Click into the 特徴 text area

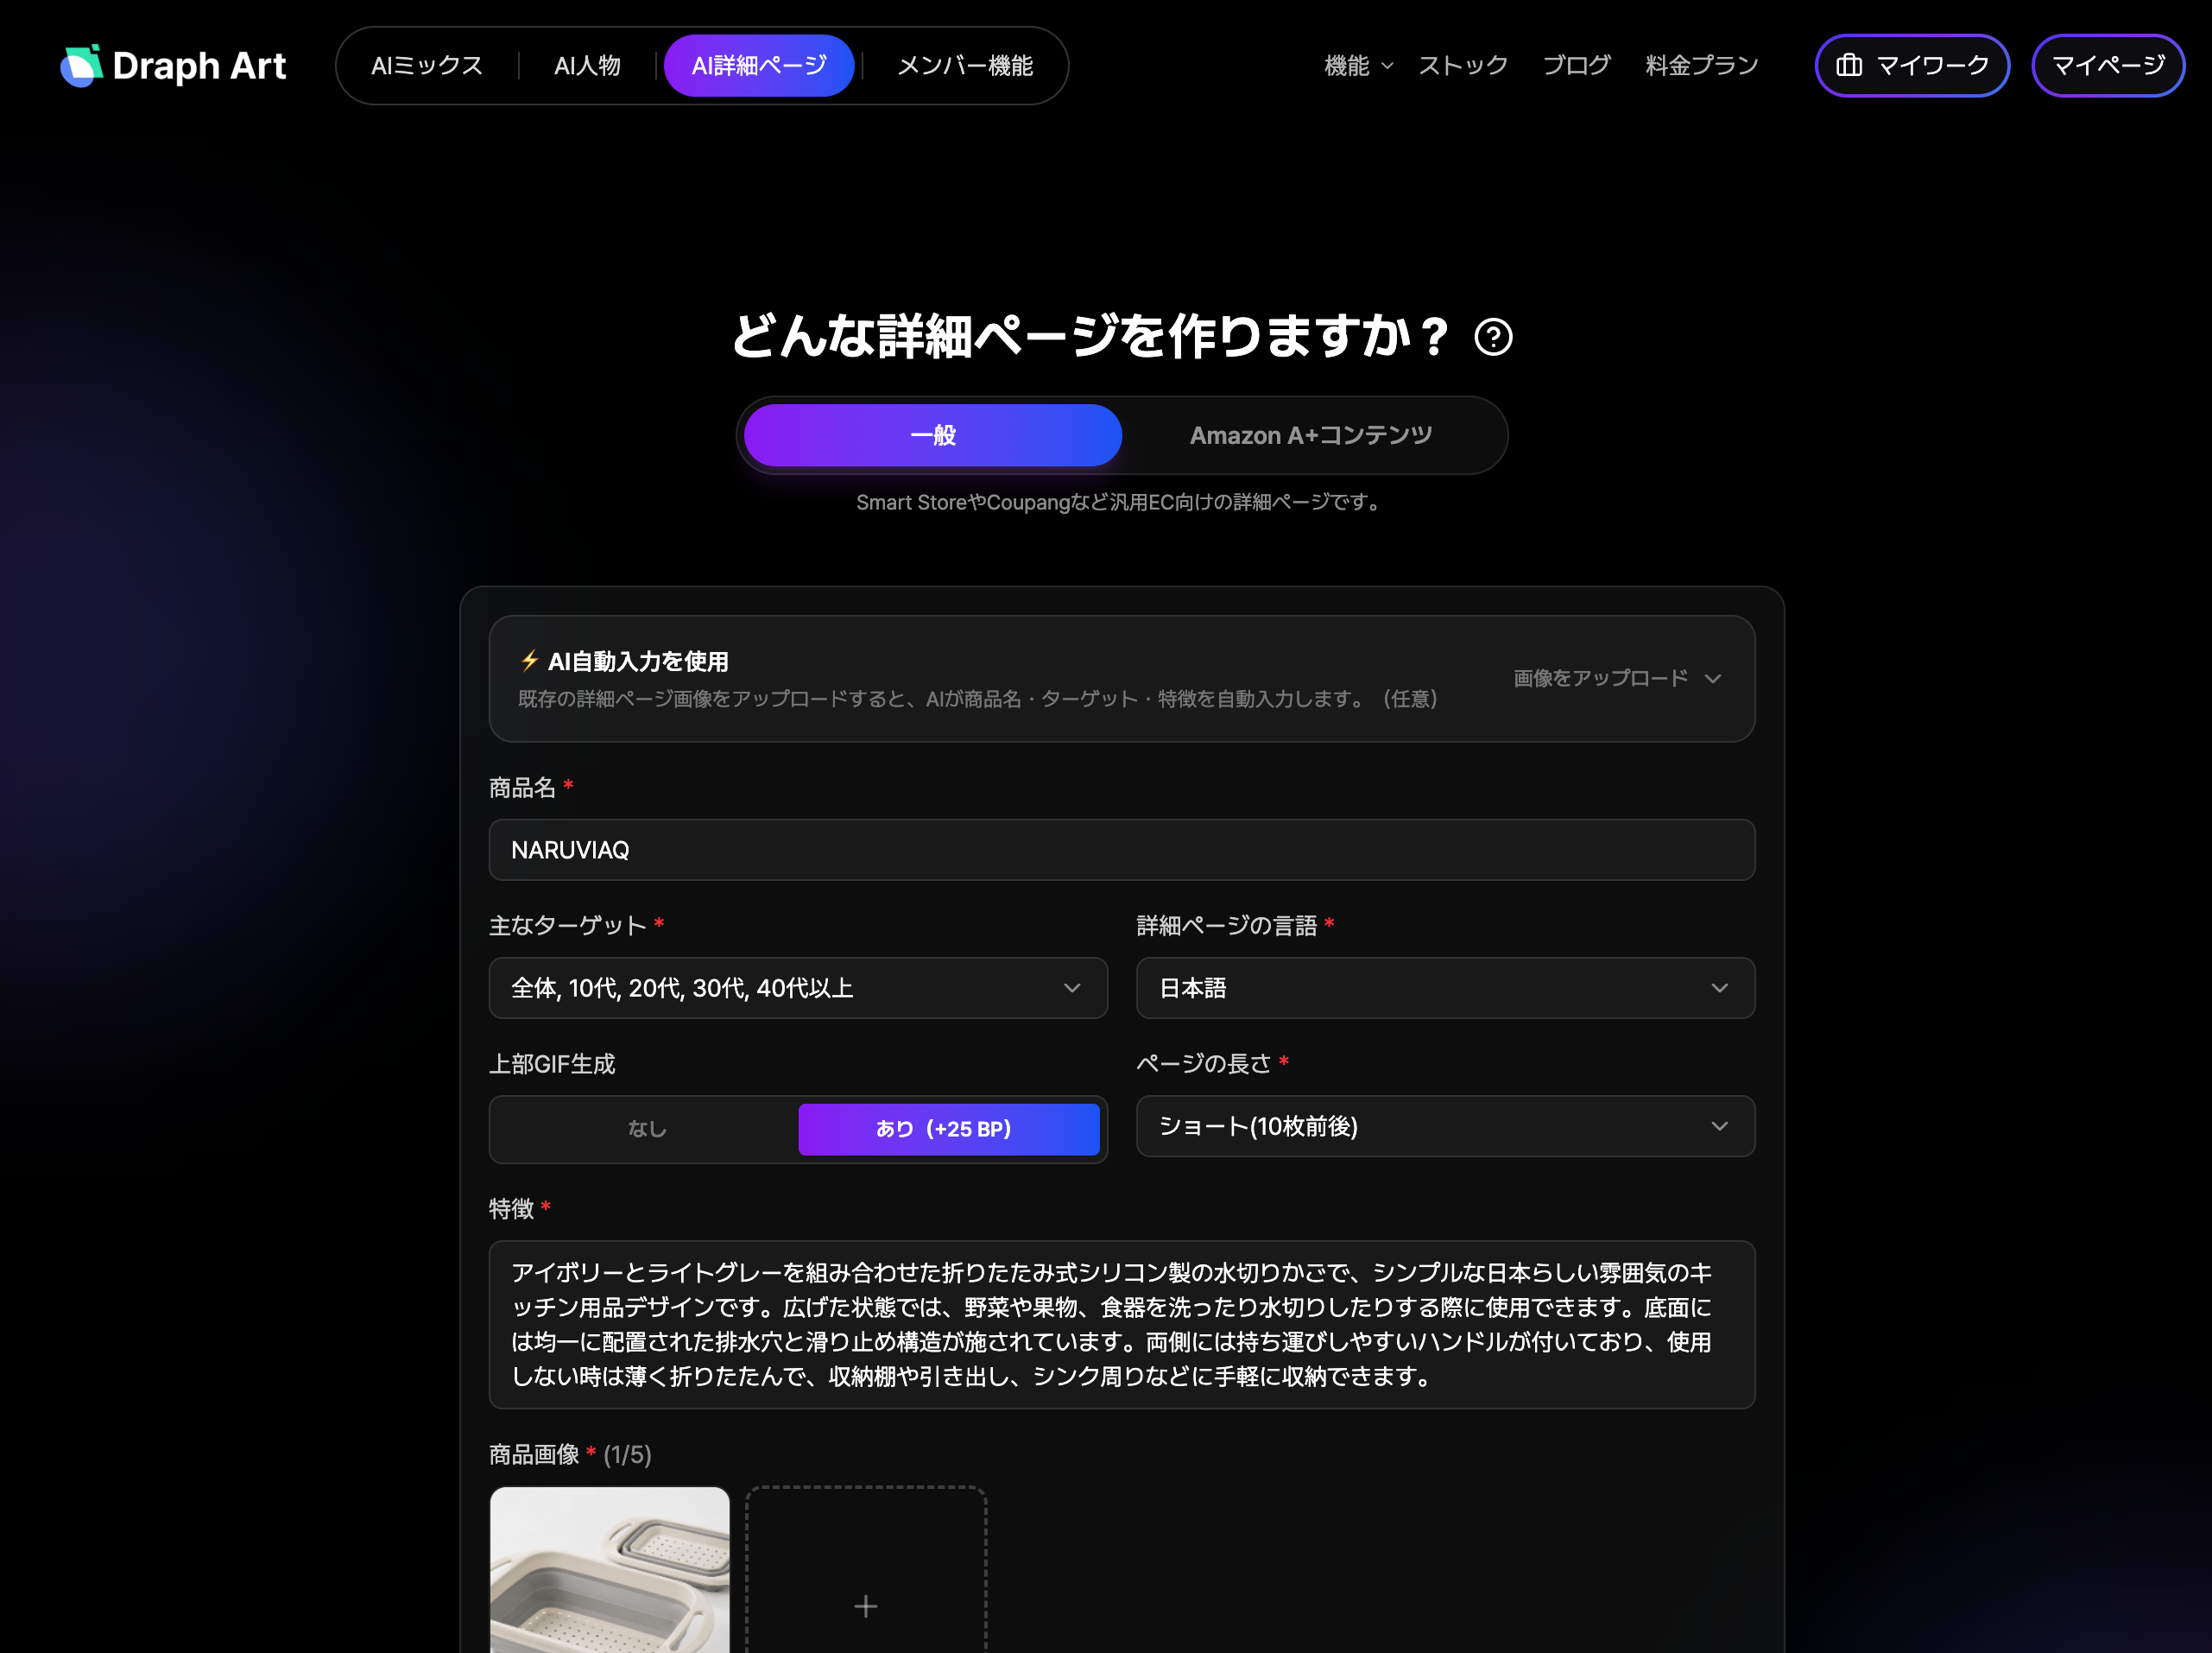[1121, 1324]
